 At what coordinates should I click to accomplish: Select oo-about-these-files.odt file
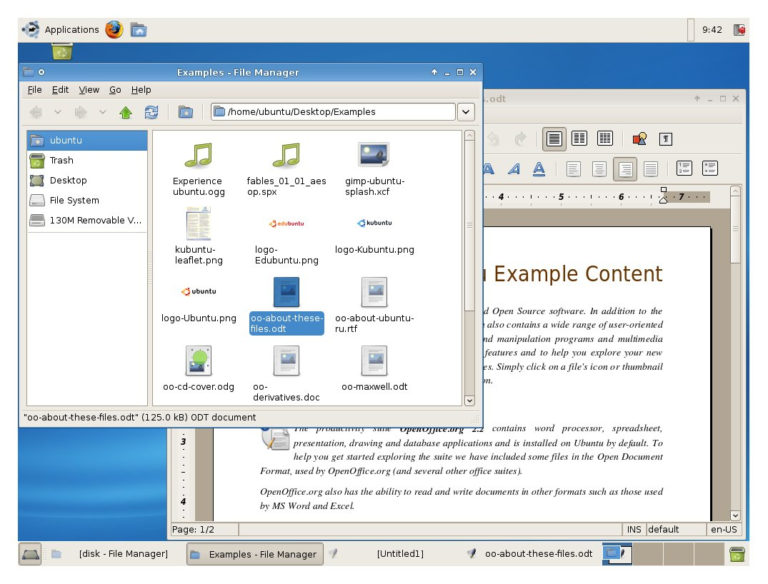[x=287, y=306]
